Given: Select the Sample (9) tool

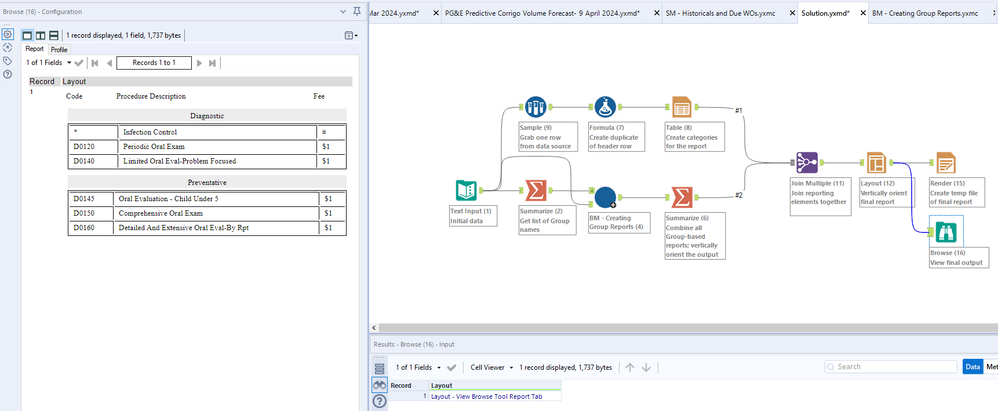Looking at the screenshot, I should (536, 107).
